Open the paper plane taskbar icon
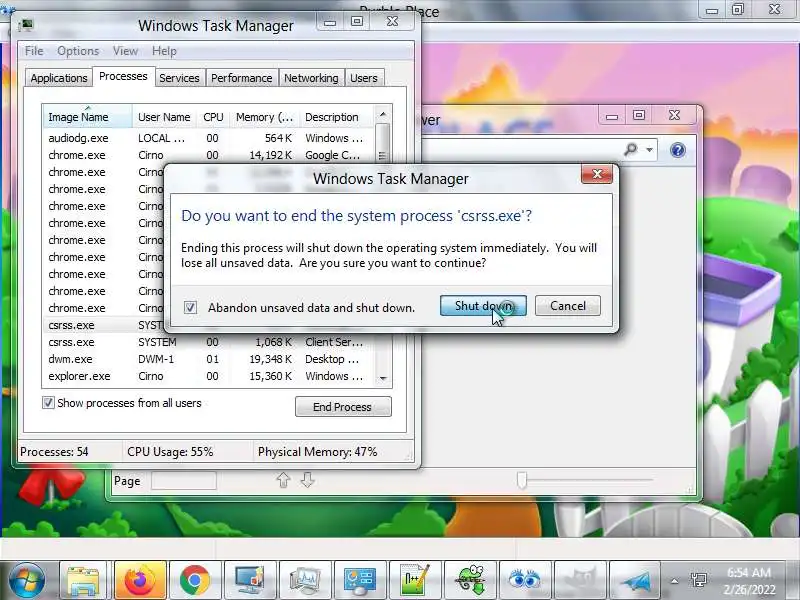Viewport: 800px width, 600px height. [x=635, y=581]
